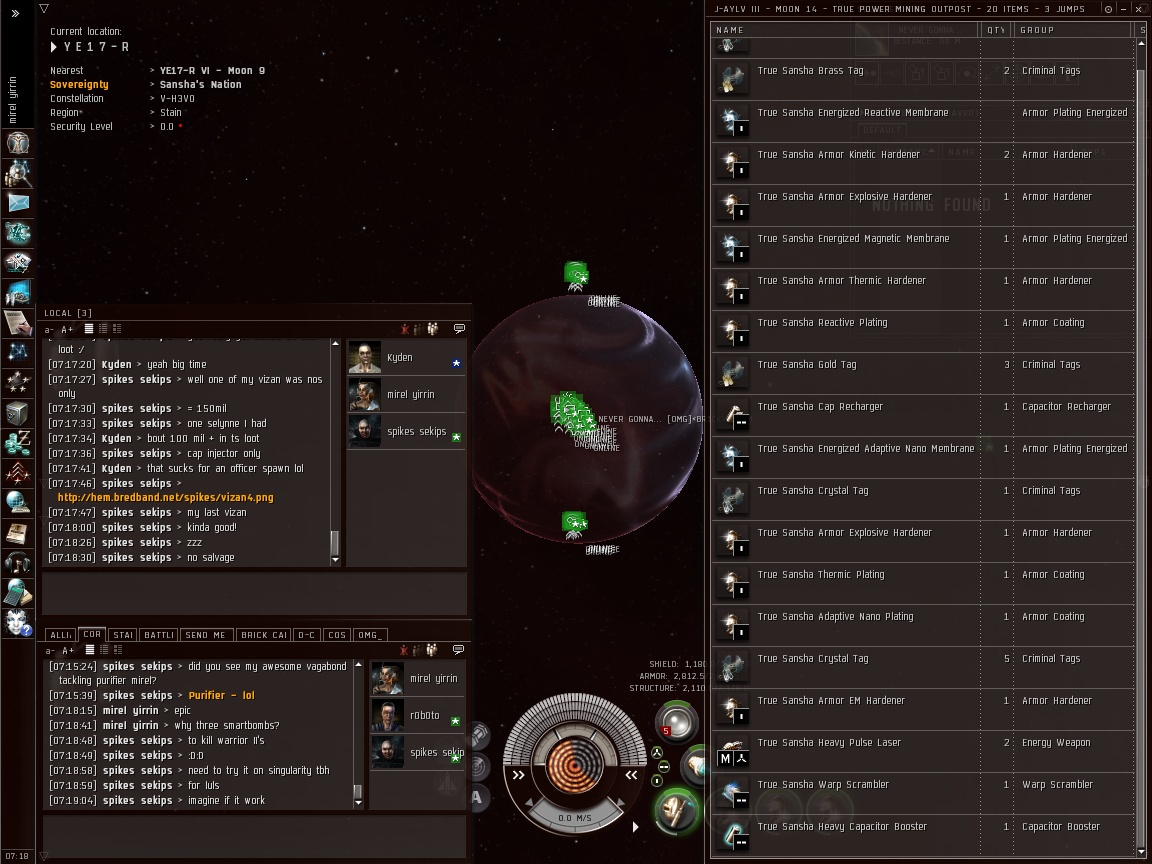The width and height of the screenshot is (1152, 864).
Task: Click the triangle at top-left above Current location
Action: [x=44, y=8]
